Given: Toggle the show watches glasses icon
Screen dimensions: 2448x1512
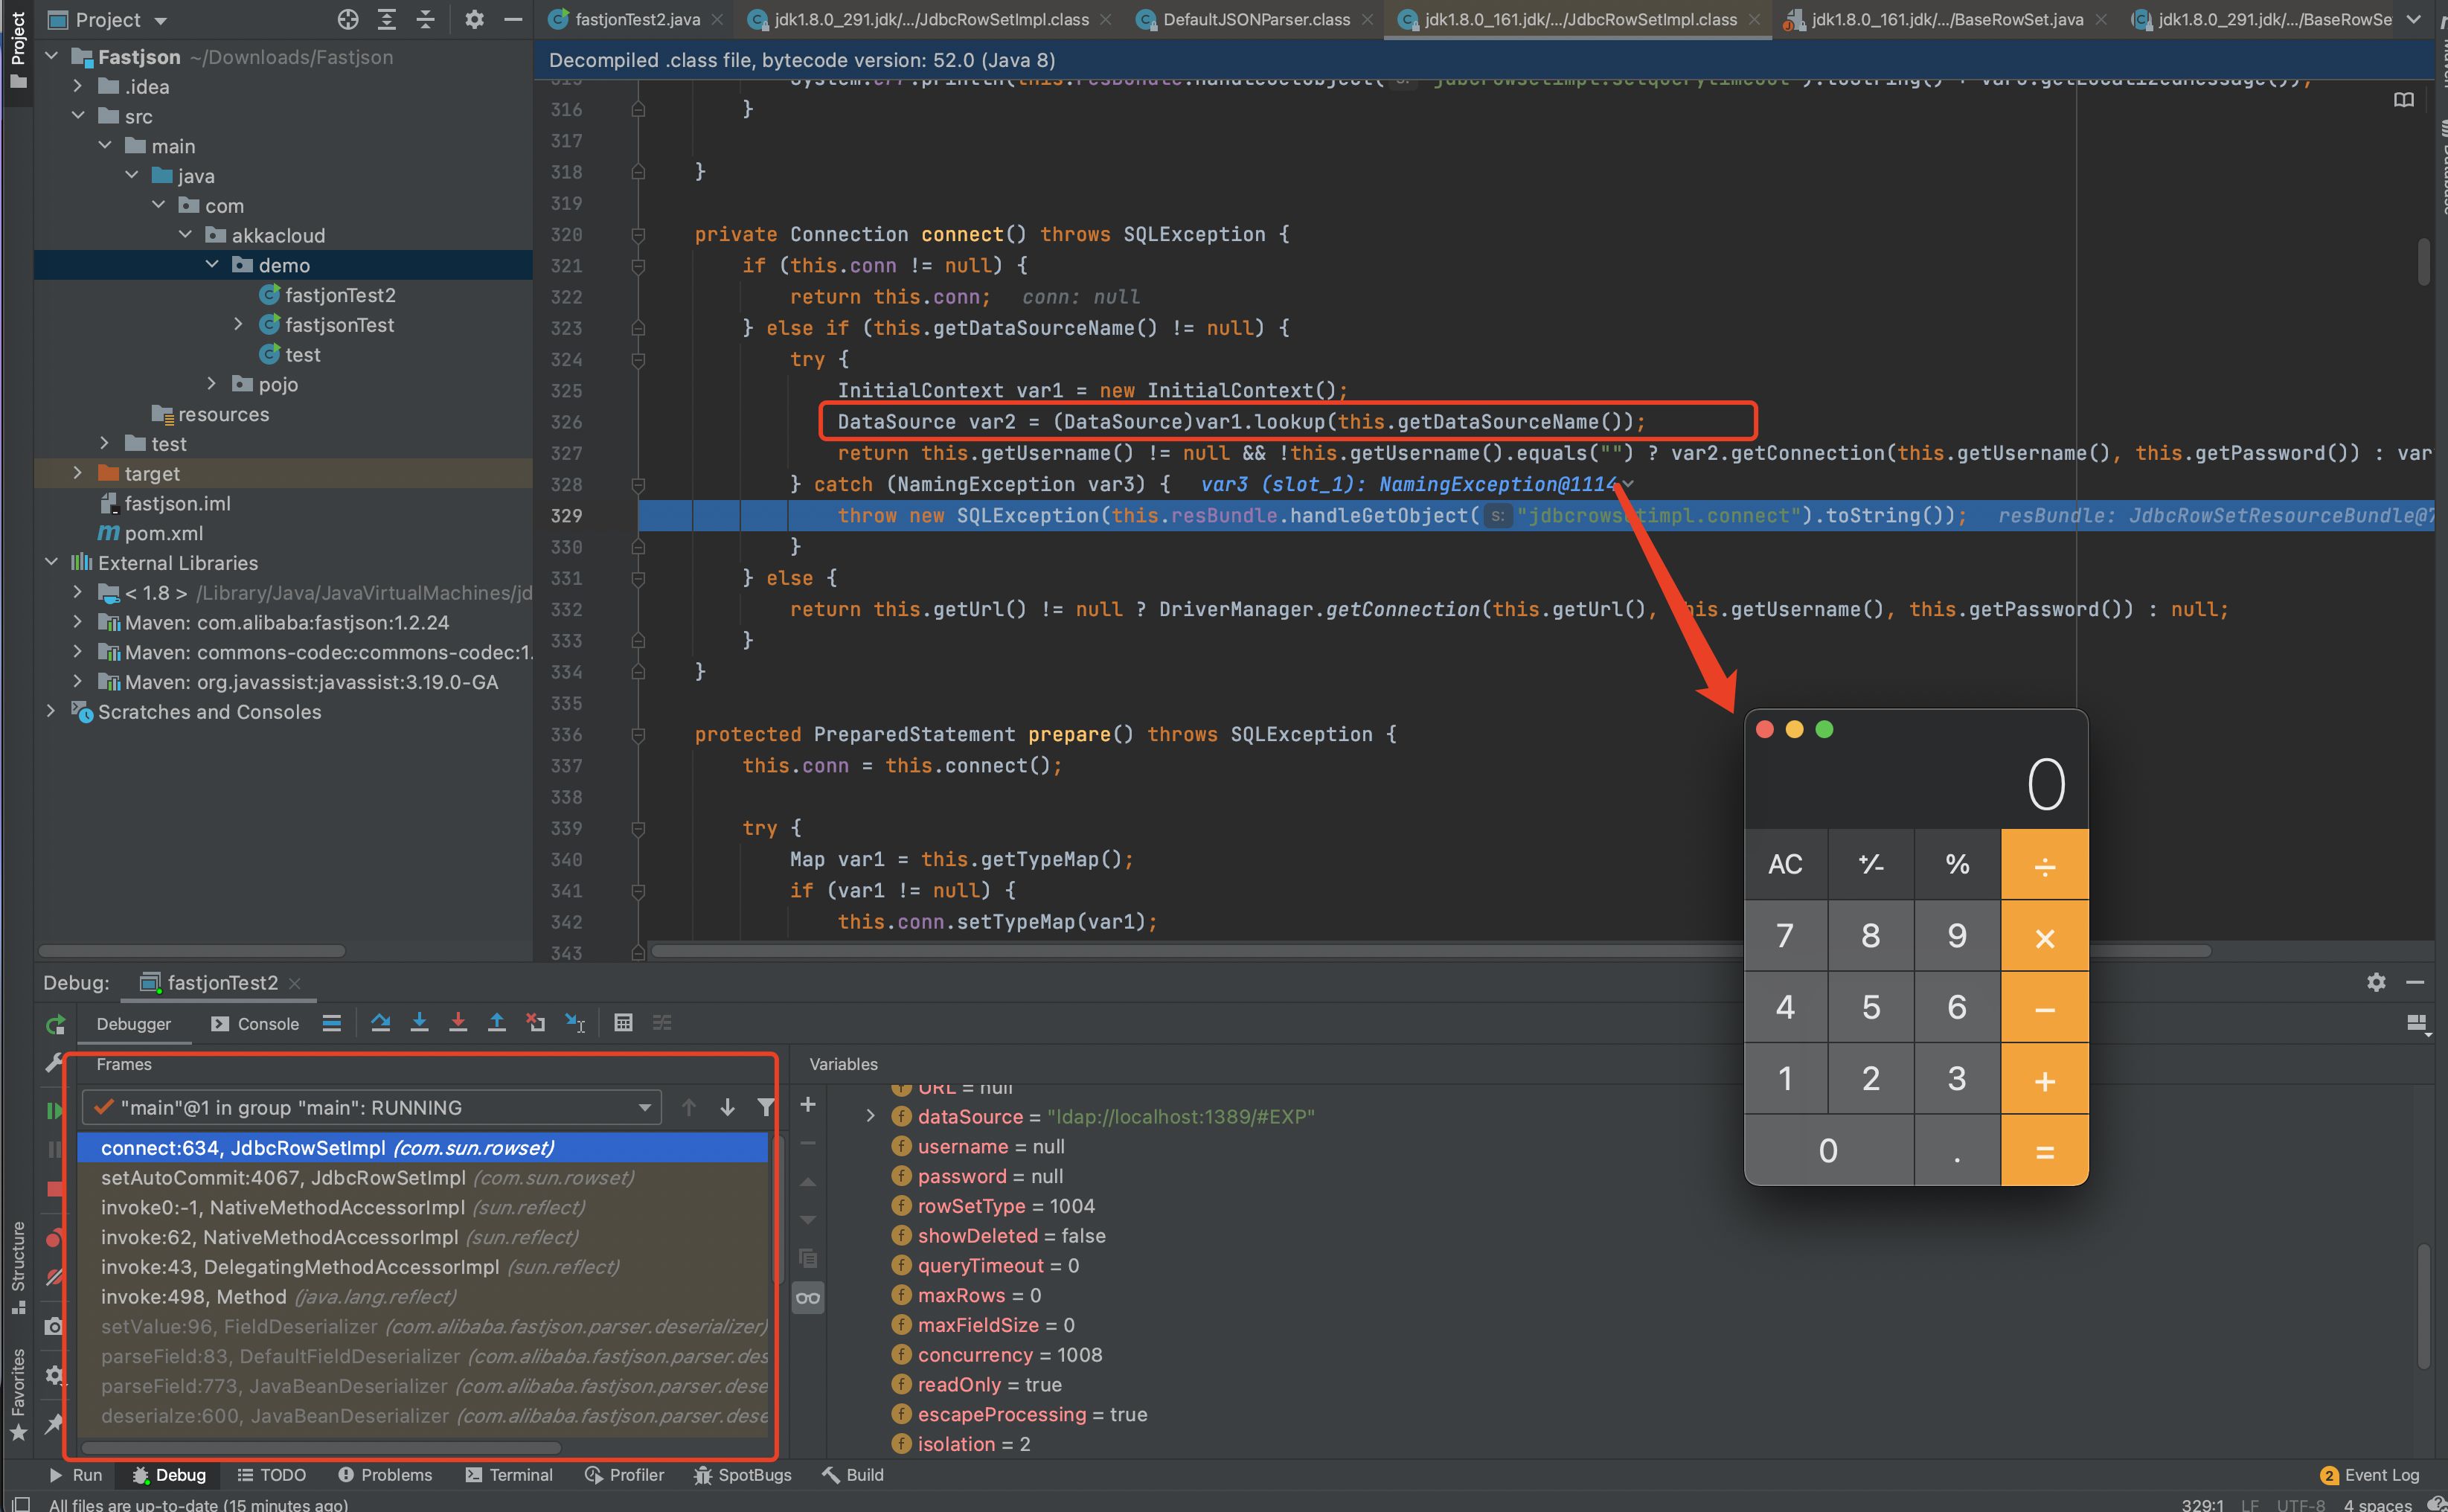Looking at the screenshot, I should (x=808, y=1298).
